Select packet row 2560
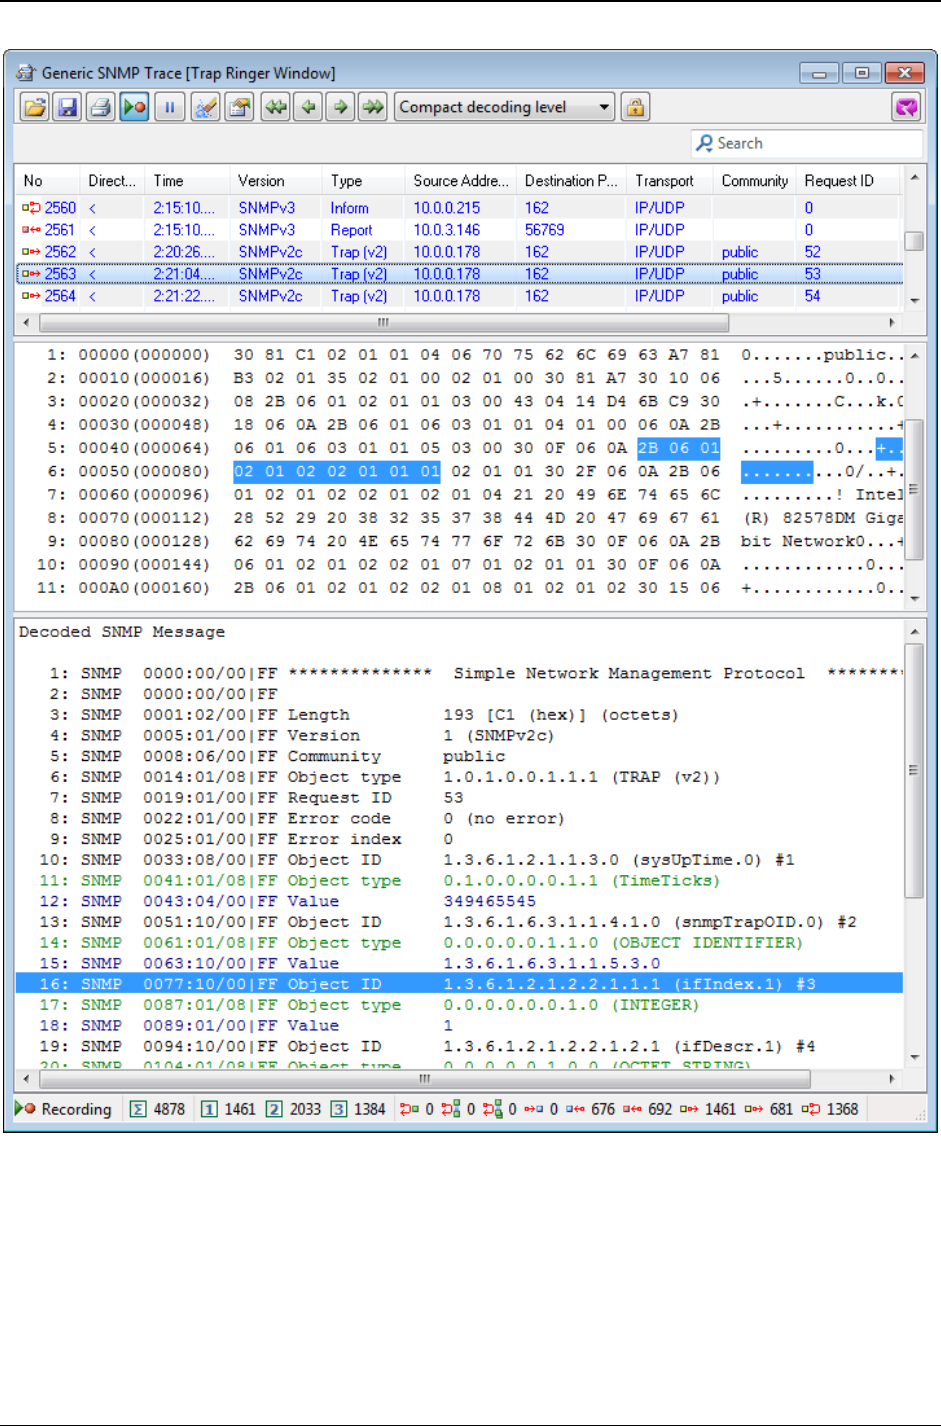Screen dimensions: 941x1426 [459, 208]
